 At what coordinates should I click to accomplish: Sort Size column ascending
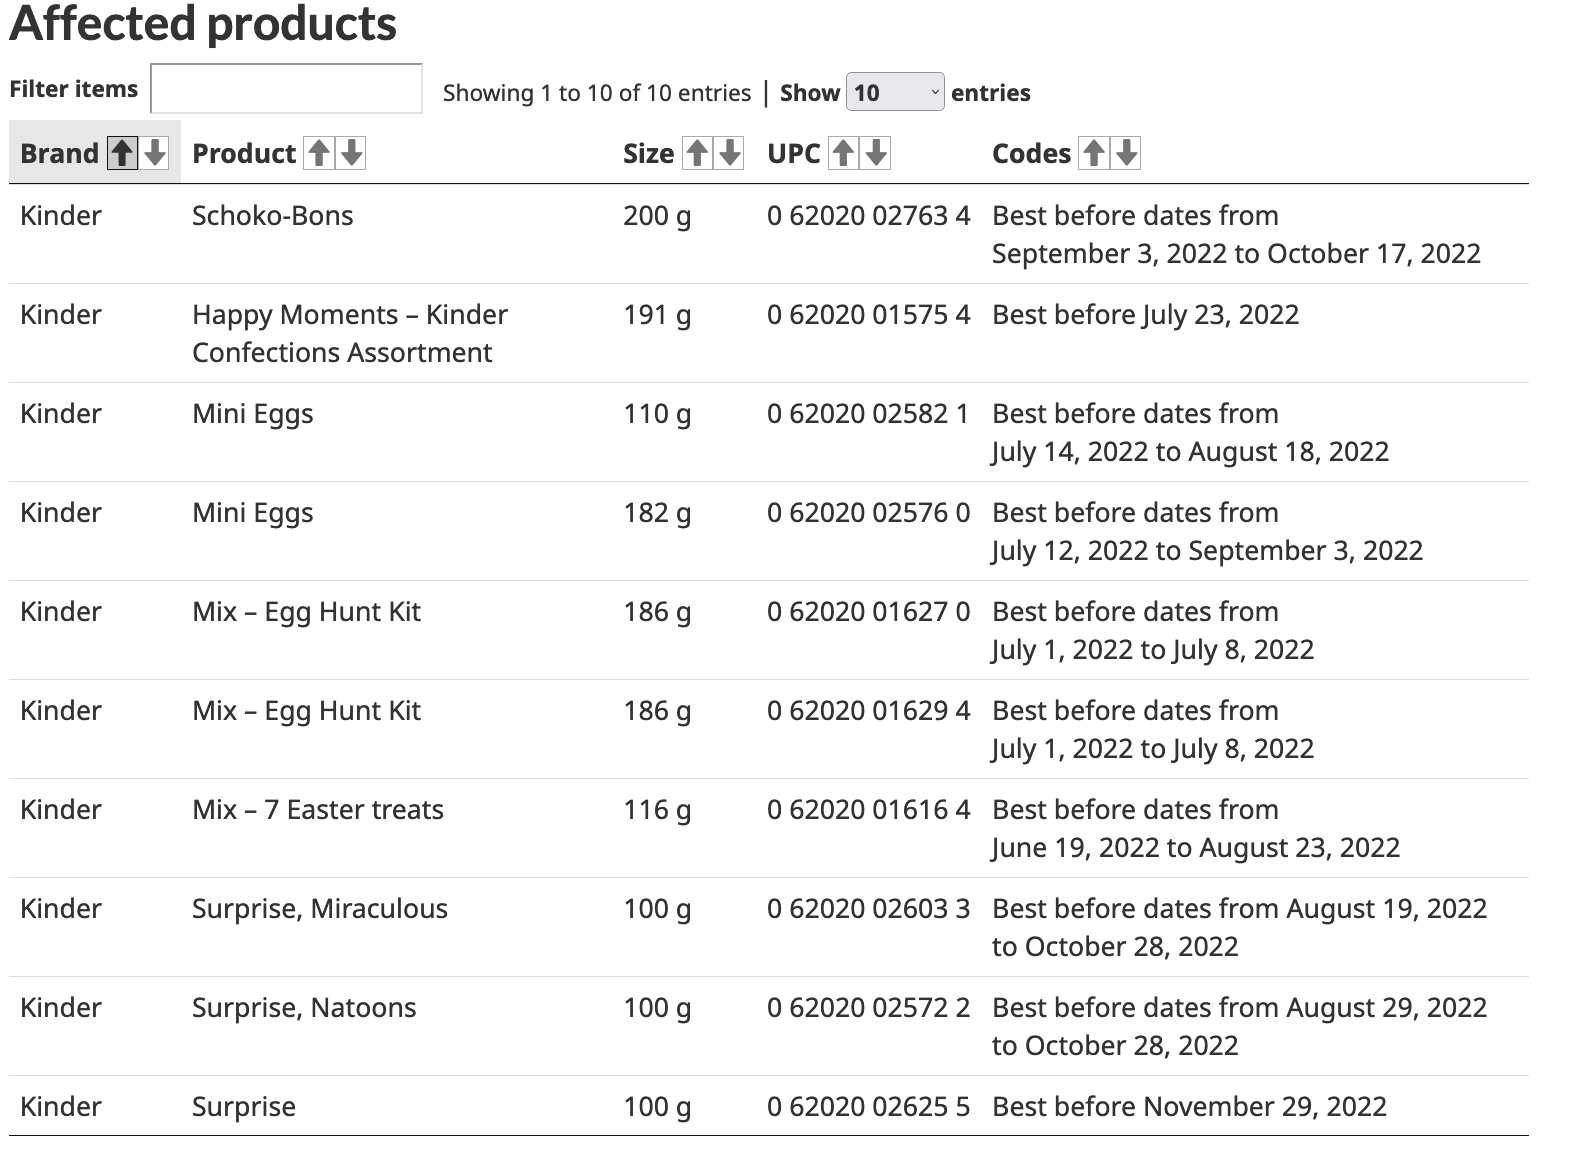click(697, 153)
